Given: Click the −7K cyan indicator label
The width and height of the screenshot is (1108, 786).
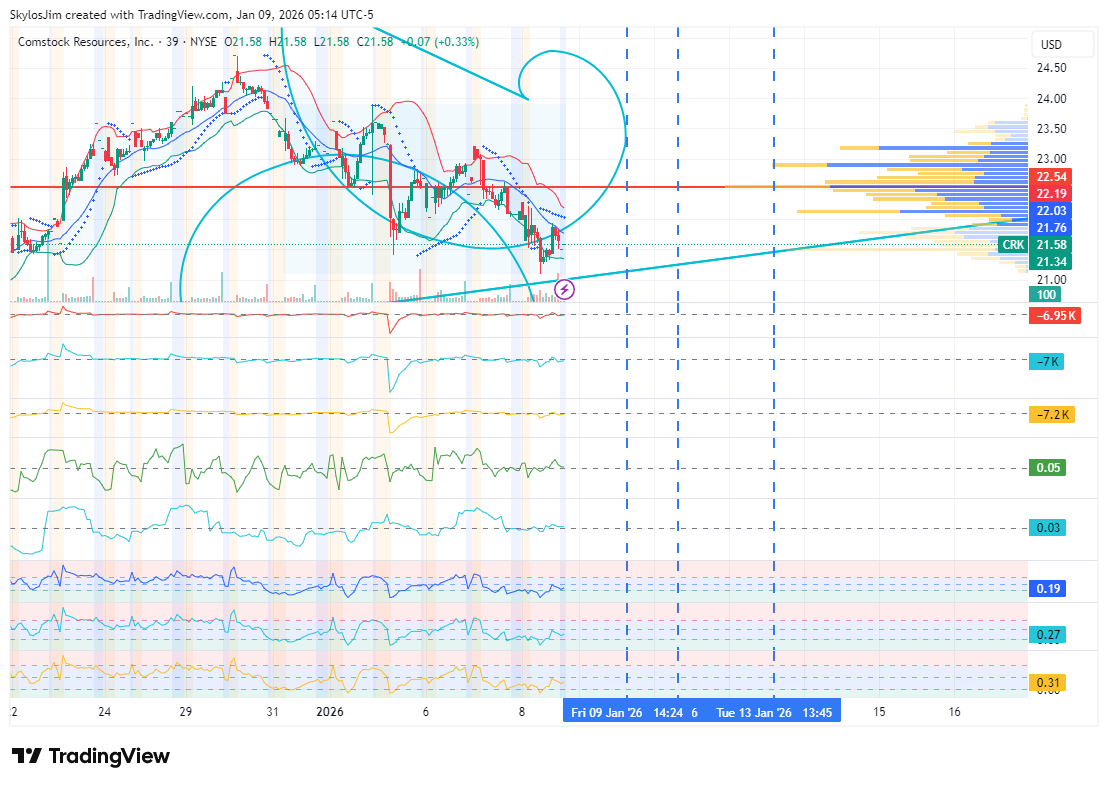Looking at the screenshot, I should pos(1047,362).
